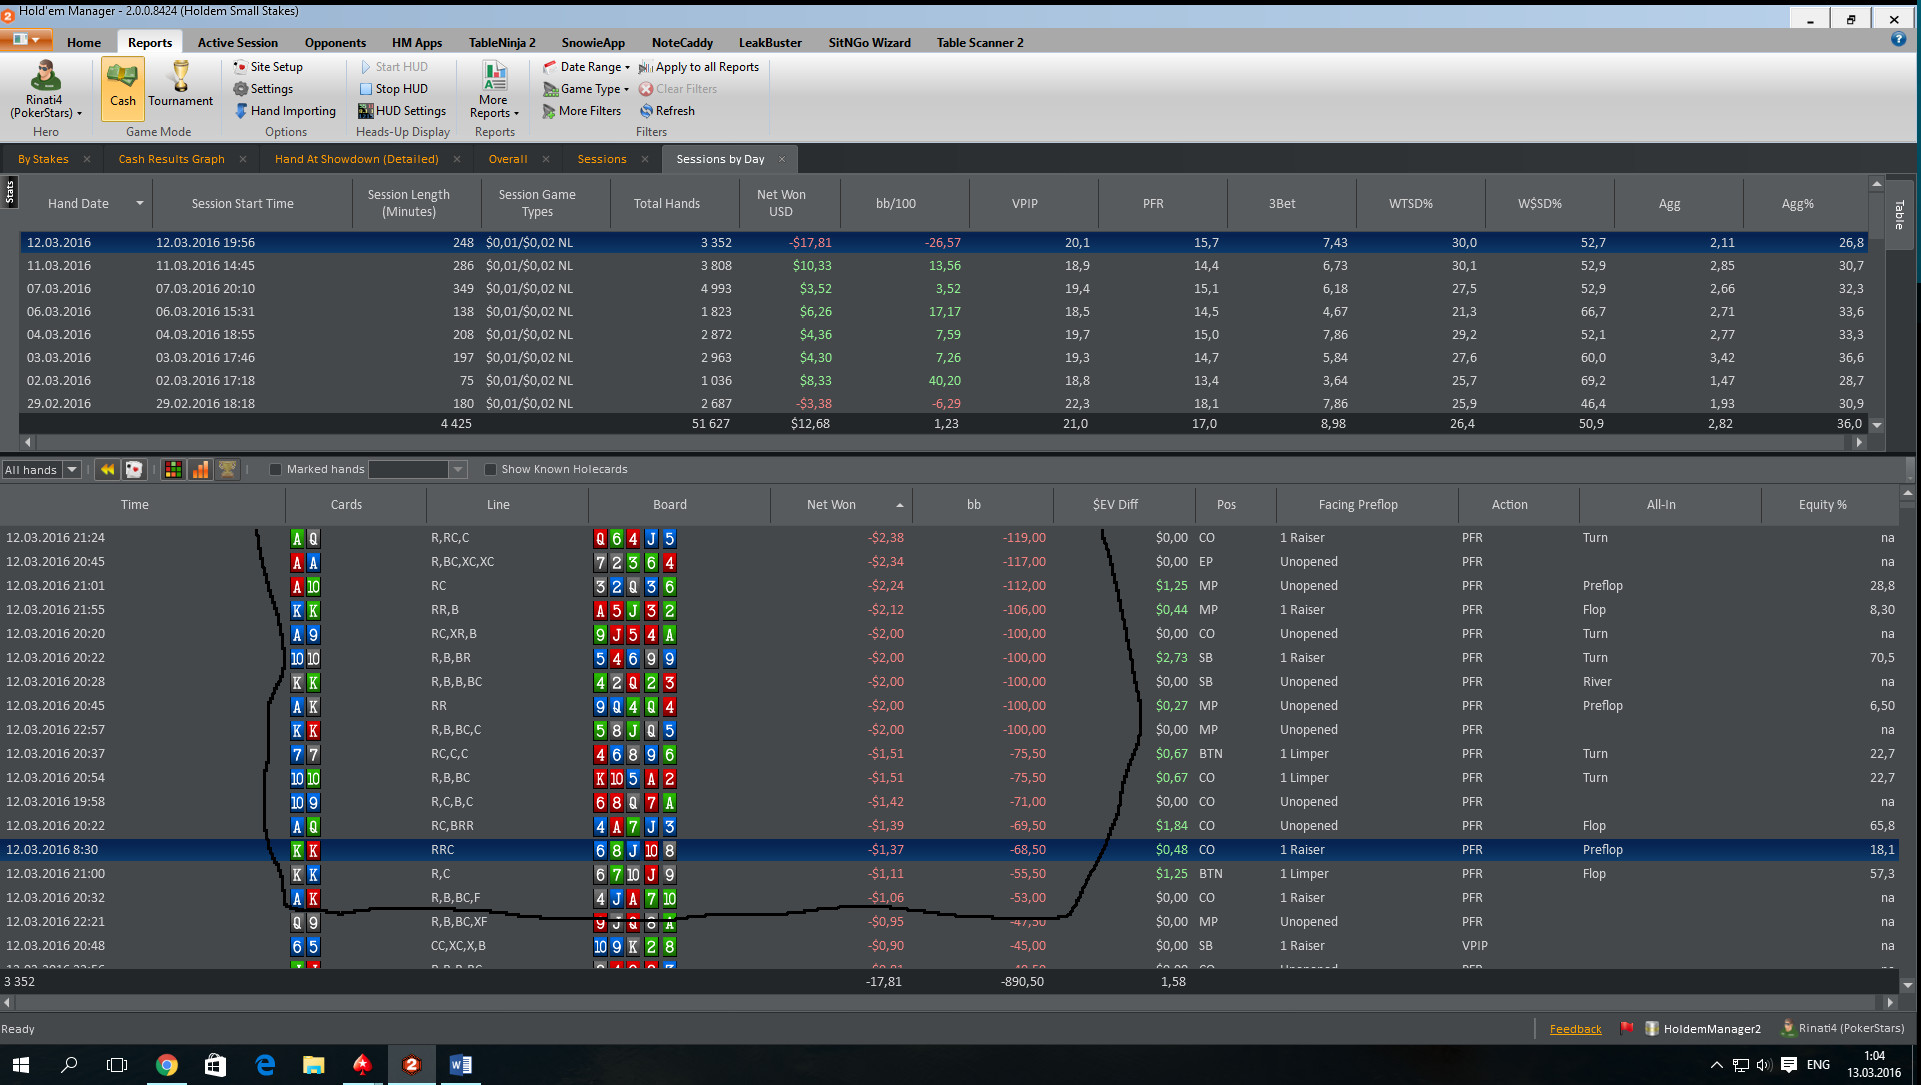
Task: Open PokerStars from the taskbar
Action: (x=363, y=1065)
